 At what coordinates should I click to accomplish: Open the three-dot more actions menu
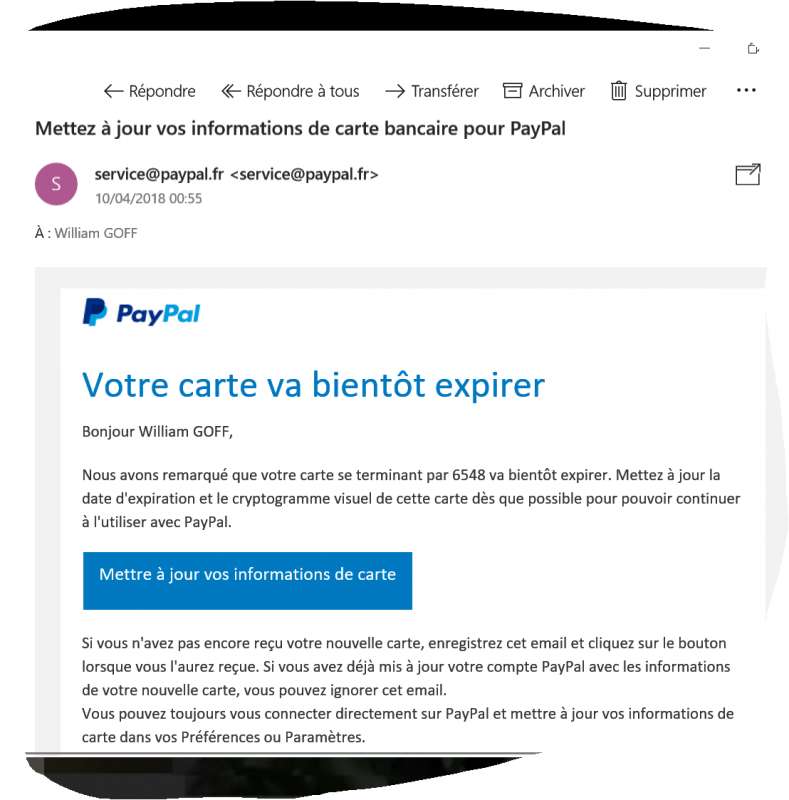pos(746,90)
